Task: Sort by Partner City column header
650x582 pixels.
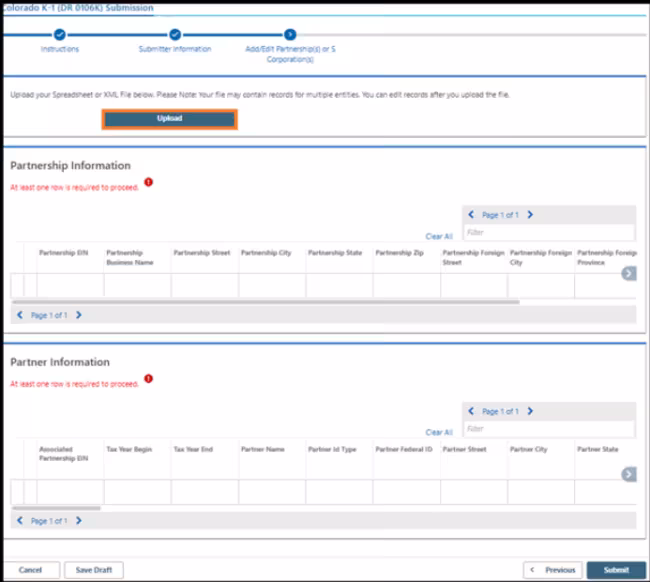Action: pos(529,449)
